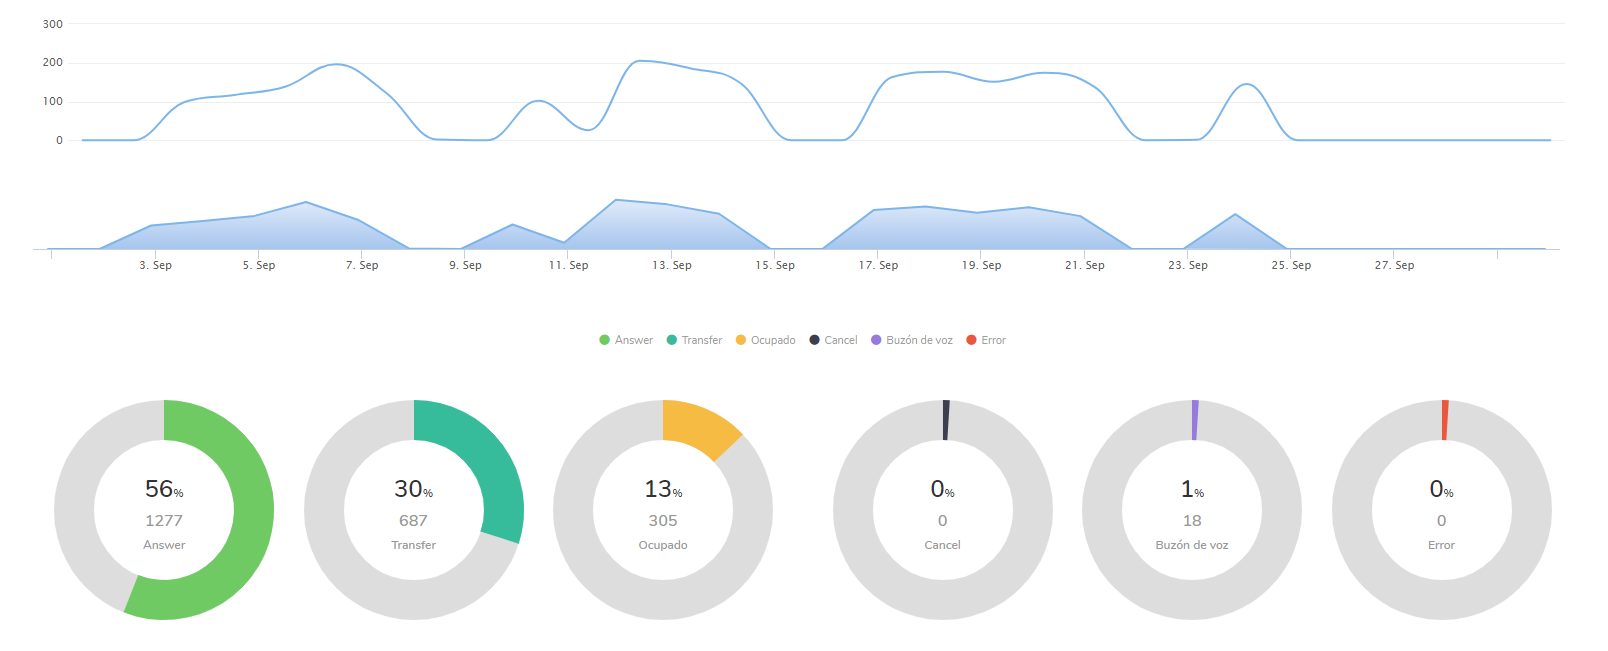The image size is (1608, 651).
Task: Click the purple Buzón de voz sliver
Action: point(1195,420)
